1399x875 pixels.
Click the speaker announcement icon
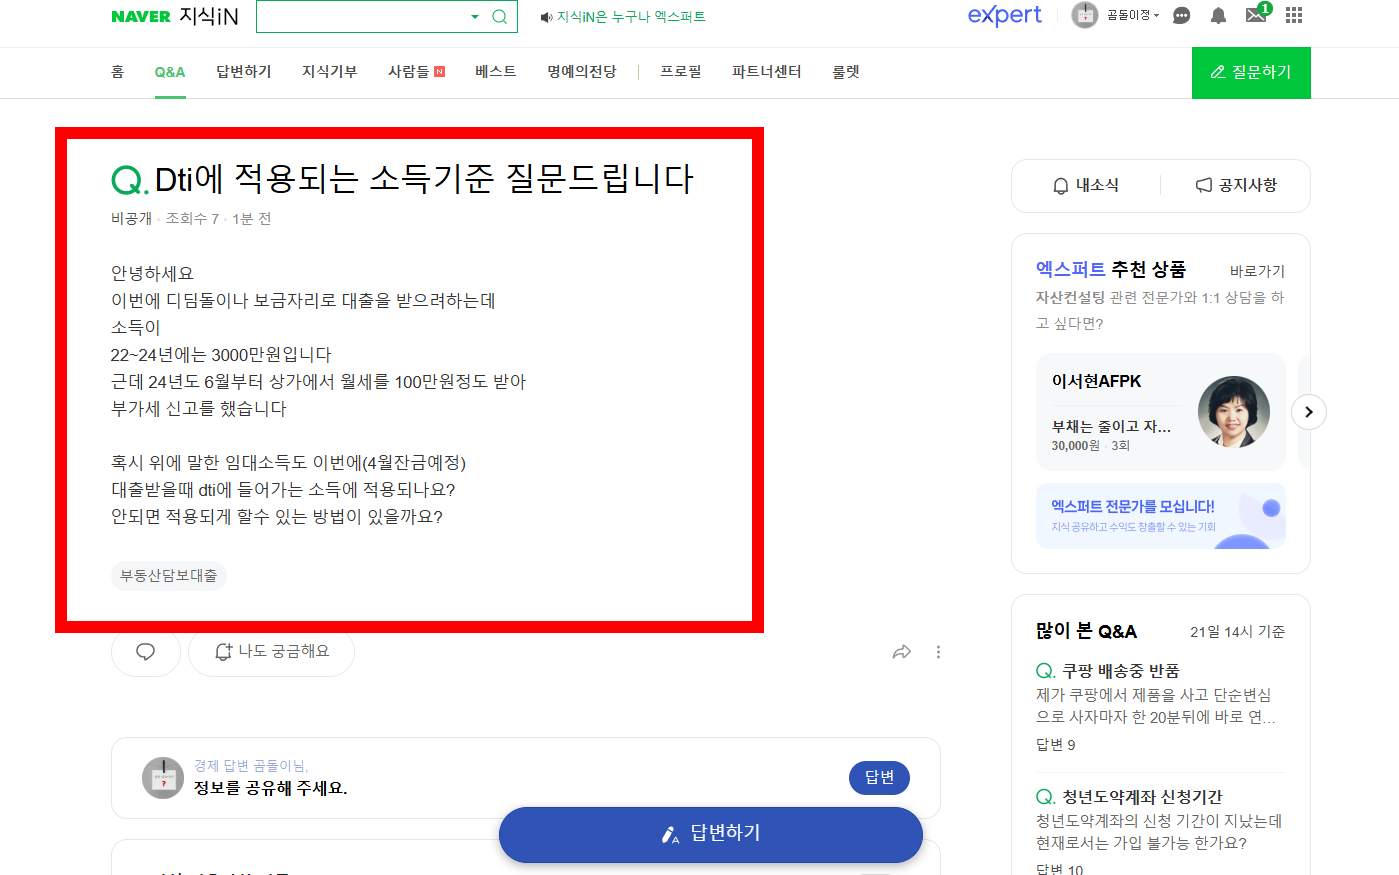[x=546, y=17]
